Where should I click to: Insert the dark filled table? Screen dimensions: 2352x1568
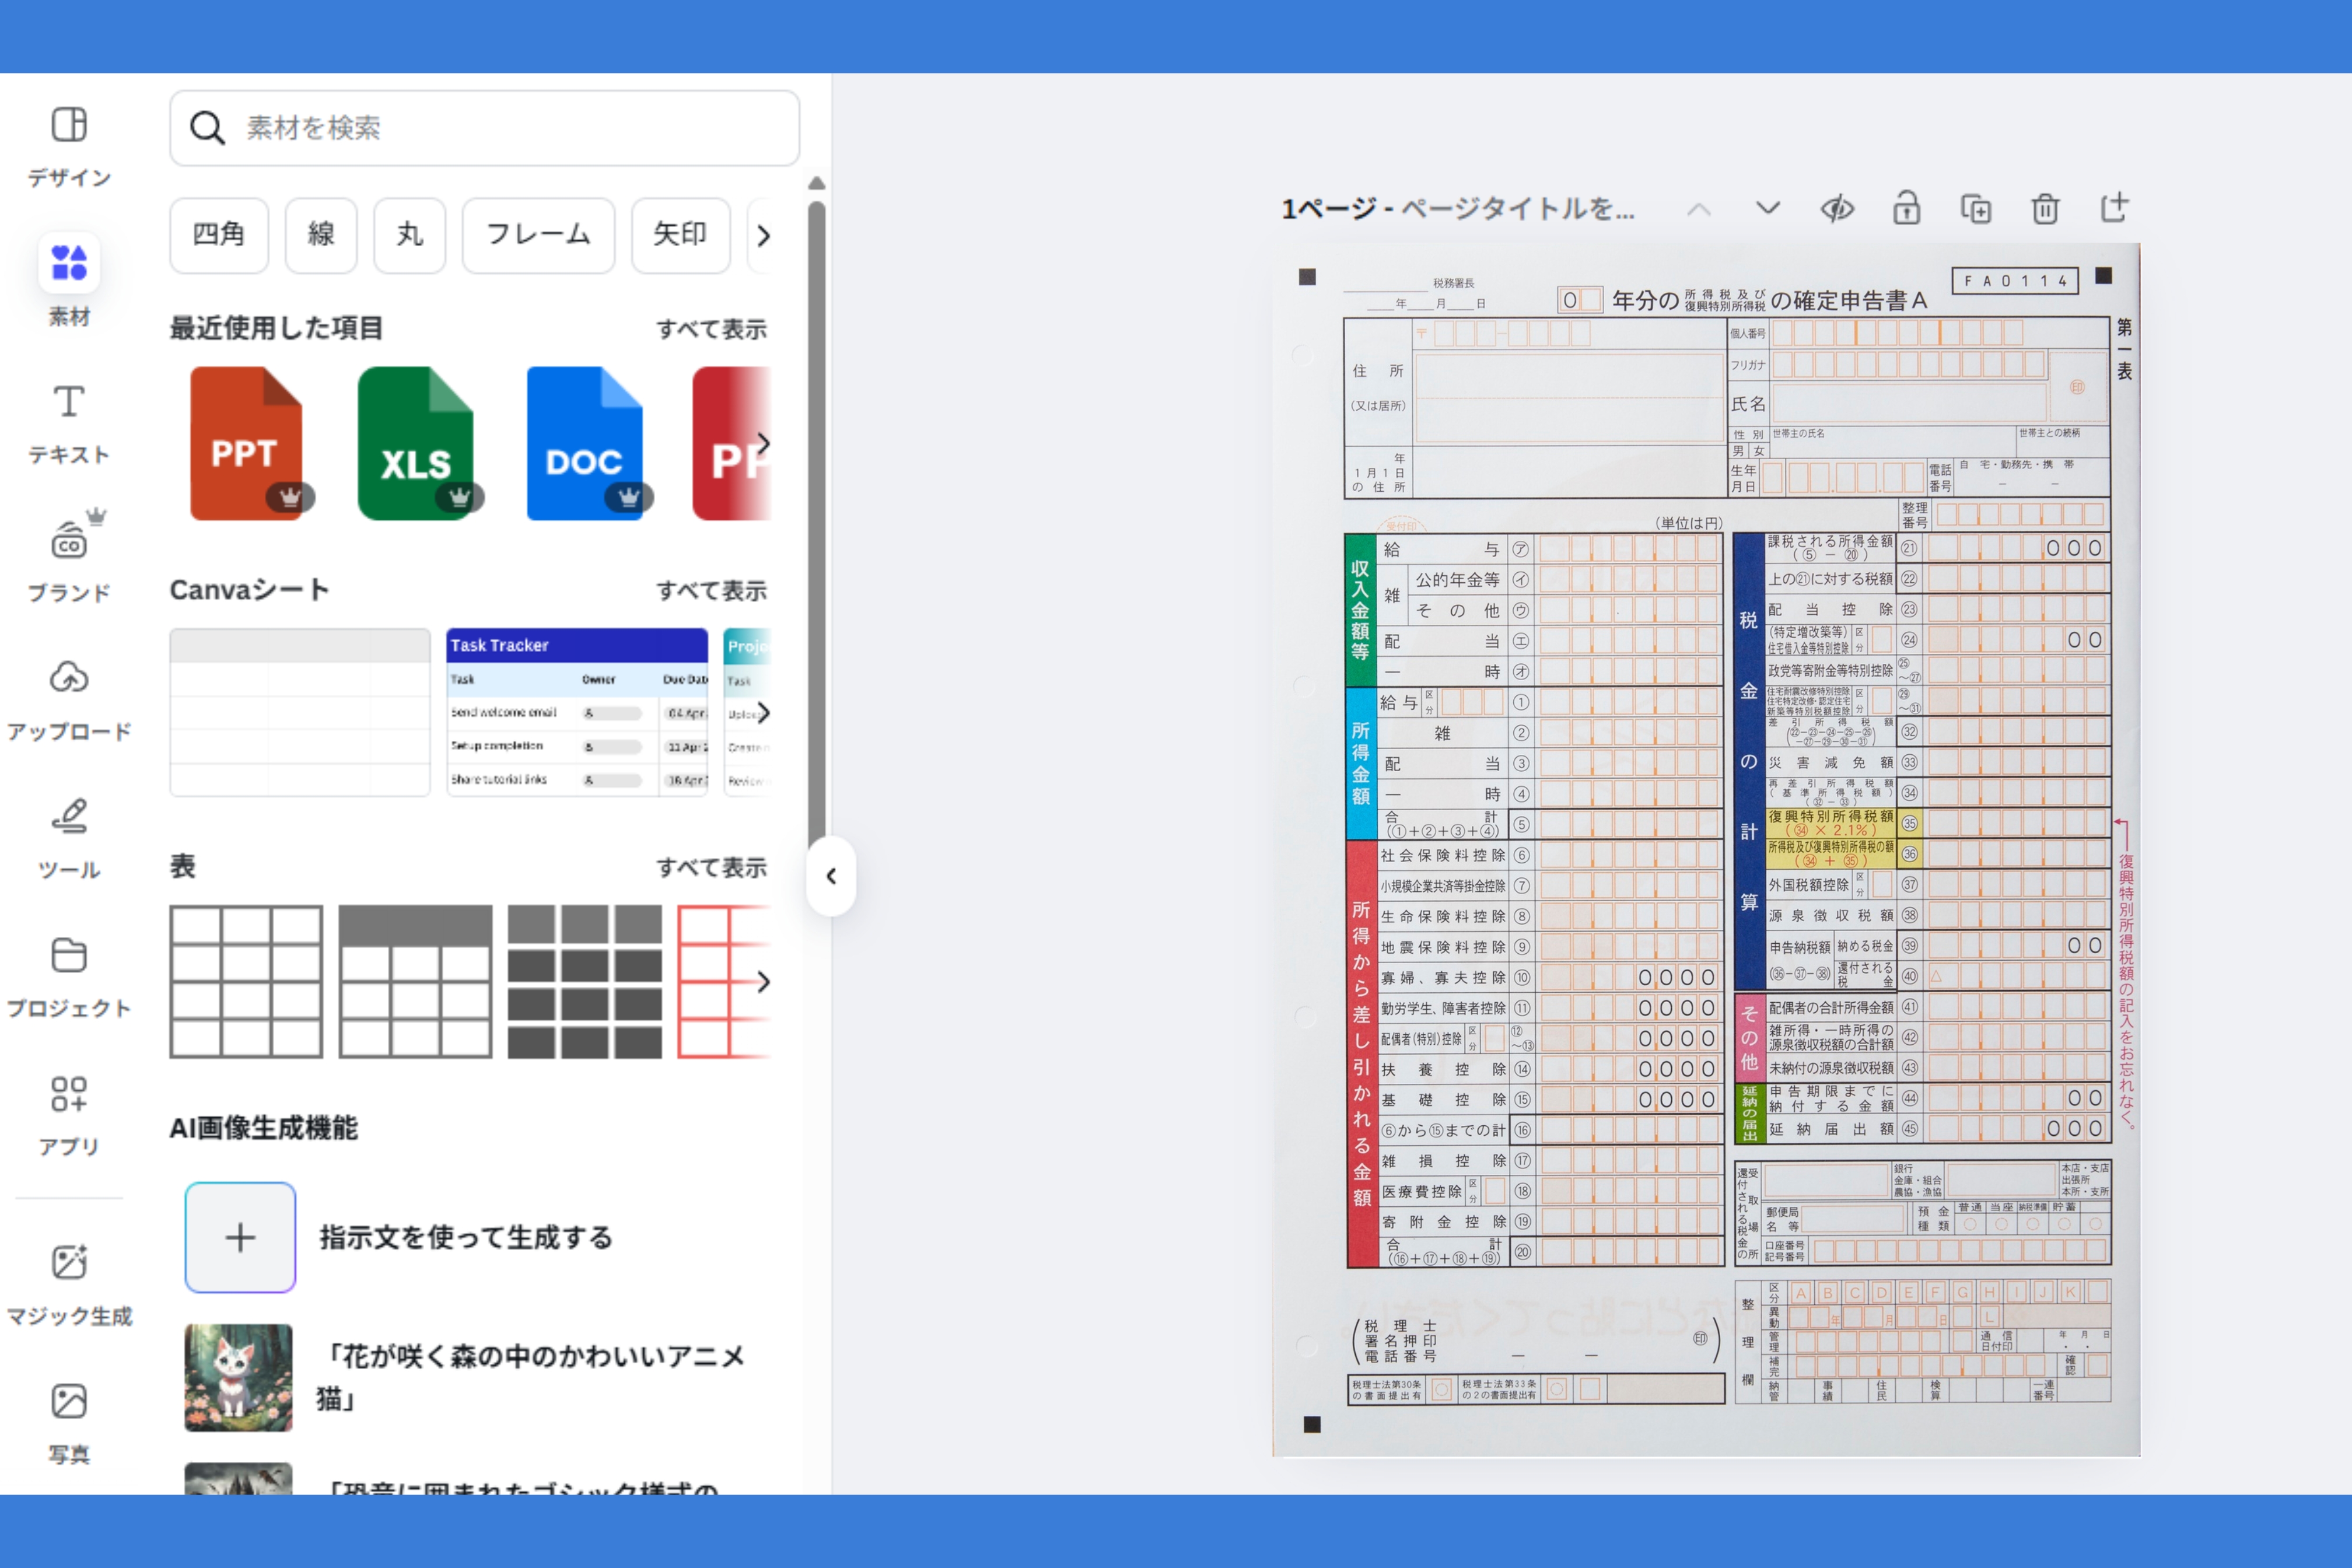click(585, 982)
